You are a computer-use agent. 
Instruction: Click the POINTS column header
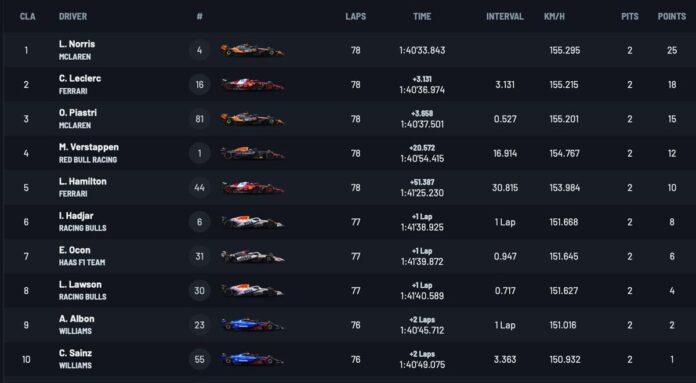click(672, 16)
